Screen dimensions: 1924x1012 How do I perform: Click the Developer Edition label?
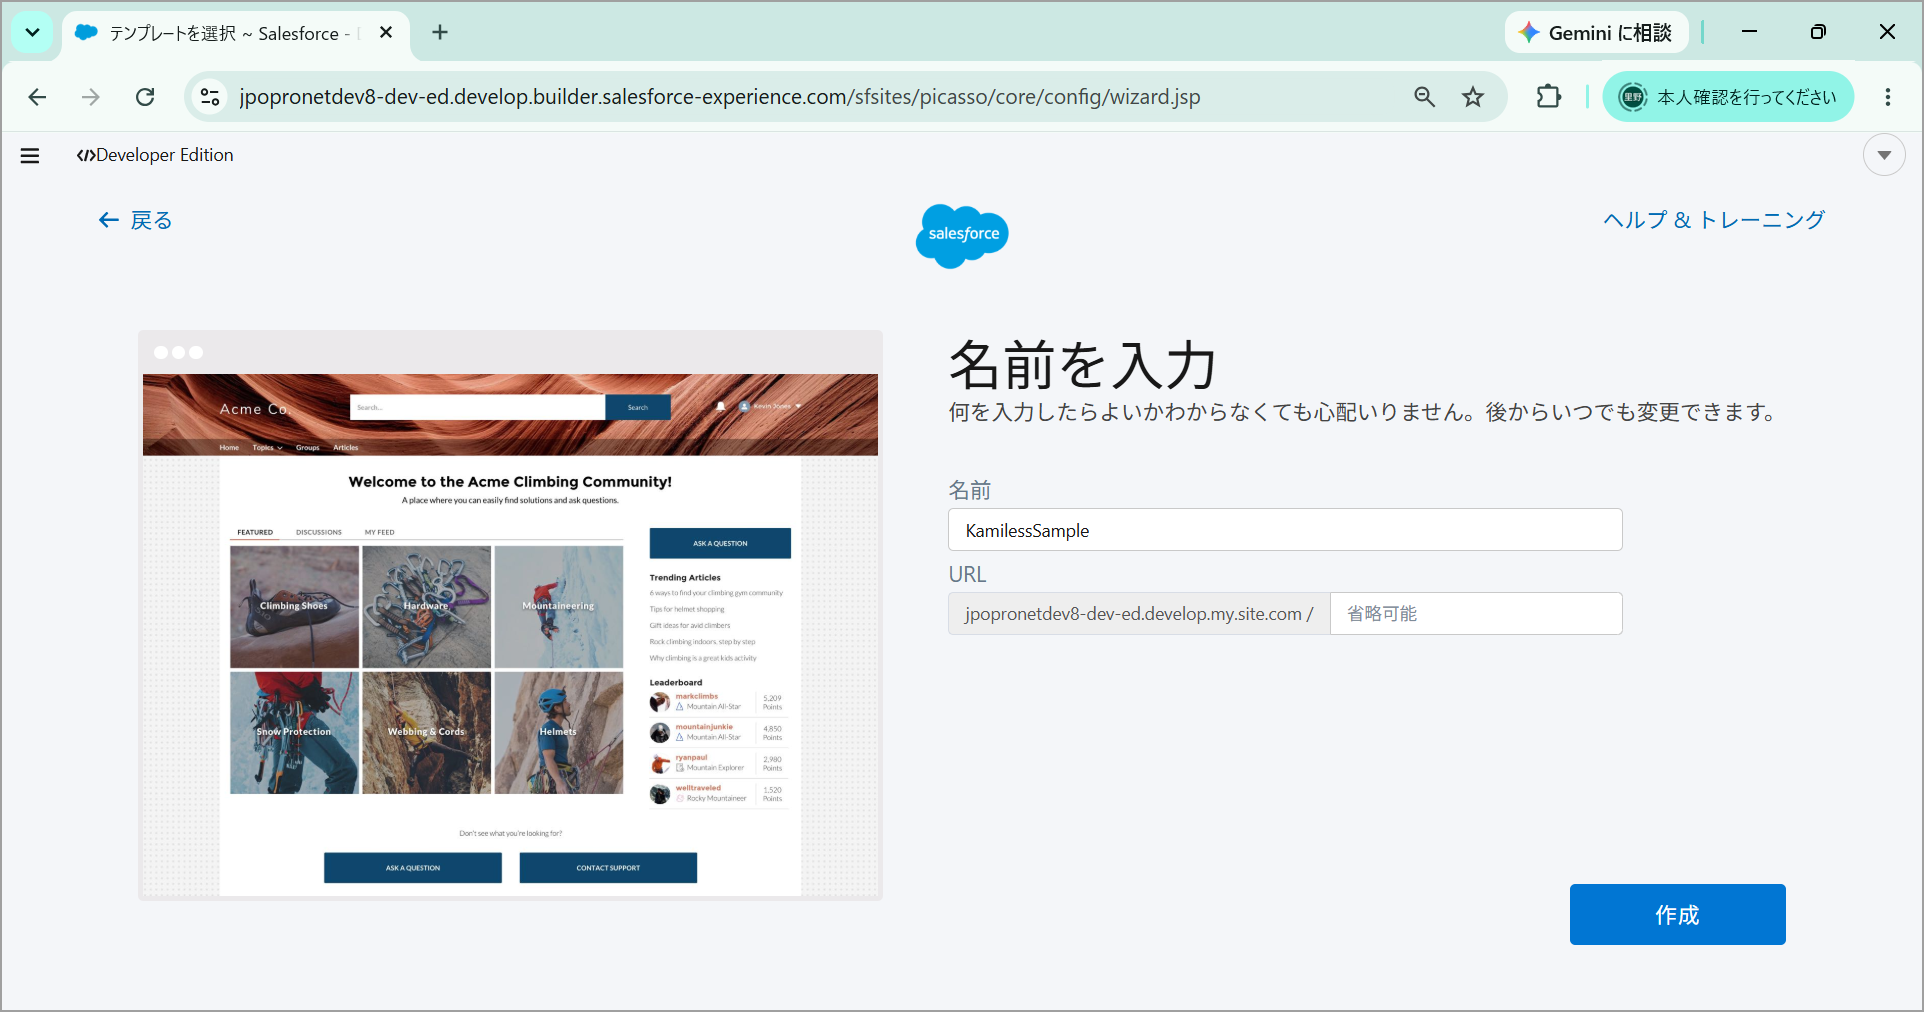[x=155, y=155]
